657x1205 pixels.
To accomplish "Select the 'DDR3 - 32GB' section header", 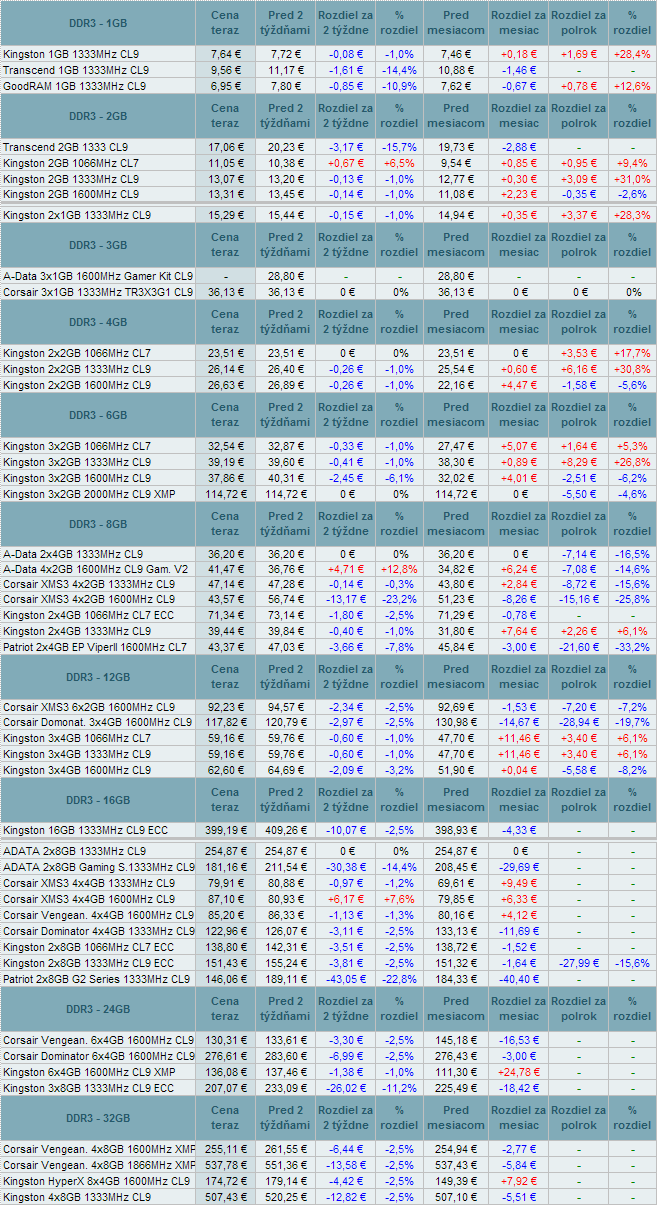I will [97, 1117].
